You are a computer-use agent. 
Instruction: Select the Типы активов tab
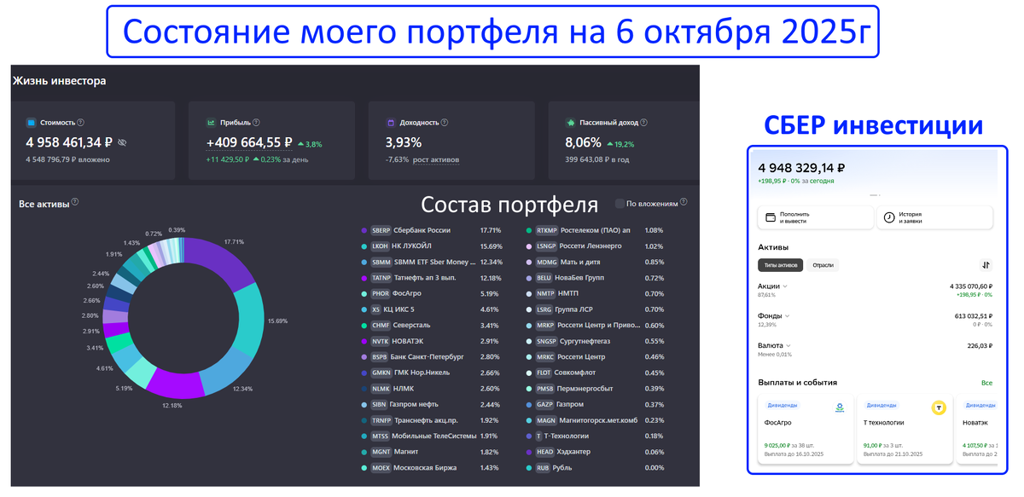[x=781, y=265]
